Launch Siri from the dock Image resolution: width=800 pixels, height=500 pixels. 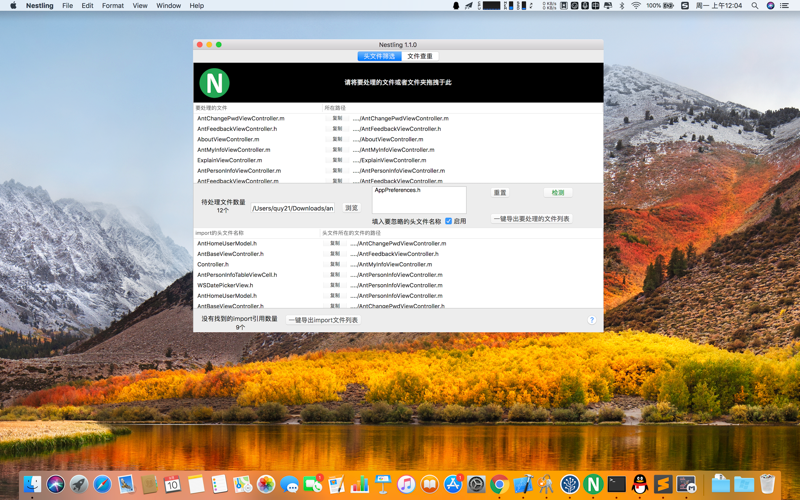pyautogui.click(x=56, y=484)
